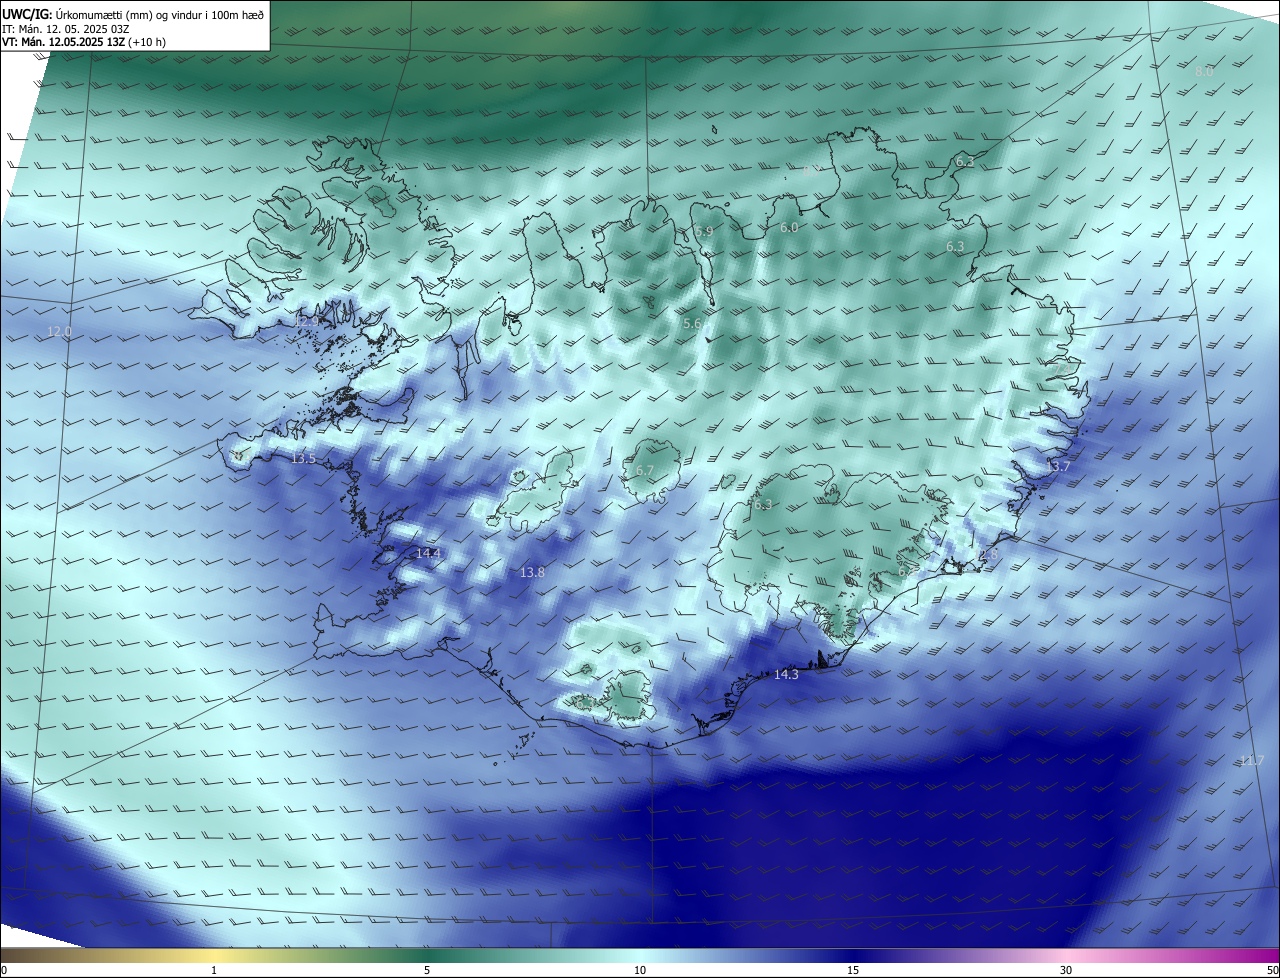
Task: Click the 11.7 value in the southeast
Action: coord(1252,761)
